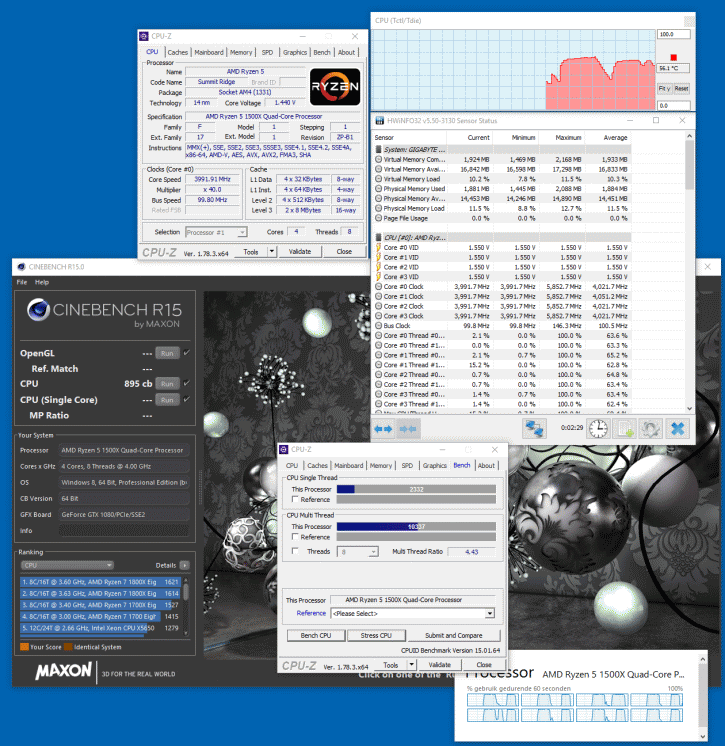Click the Virtual Memory Committed sensor icon
This screenshot has width=725, height=746.
coord(379,159)
